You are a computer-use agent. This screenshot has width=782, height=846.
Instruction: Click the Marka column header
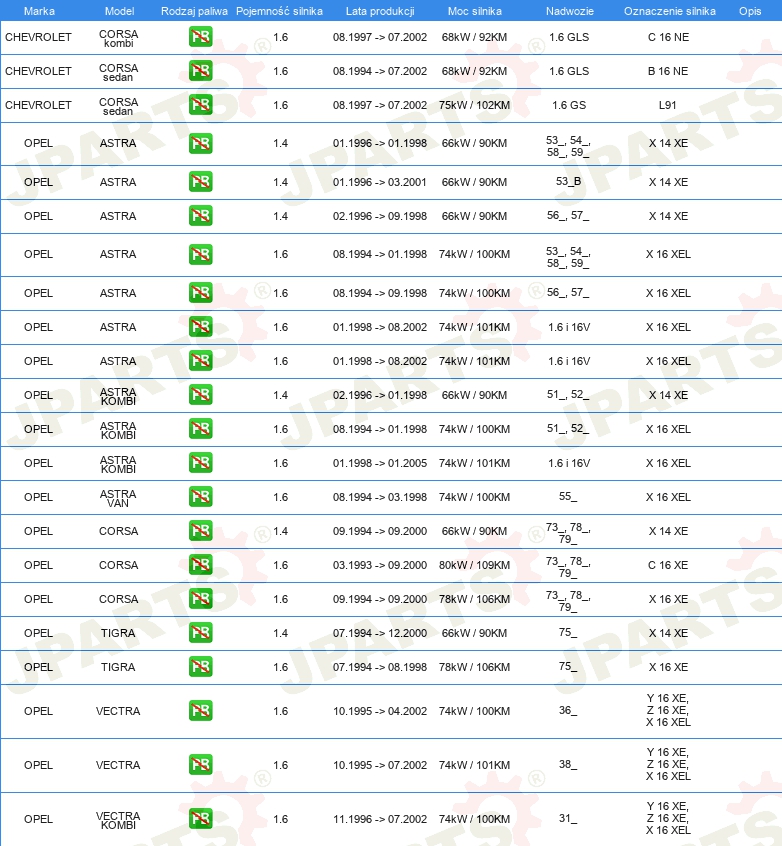[39, 11]
